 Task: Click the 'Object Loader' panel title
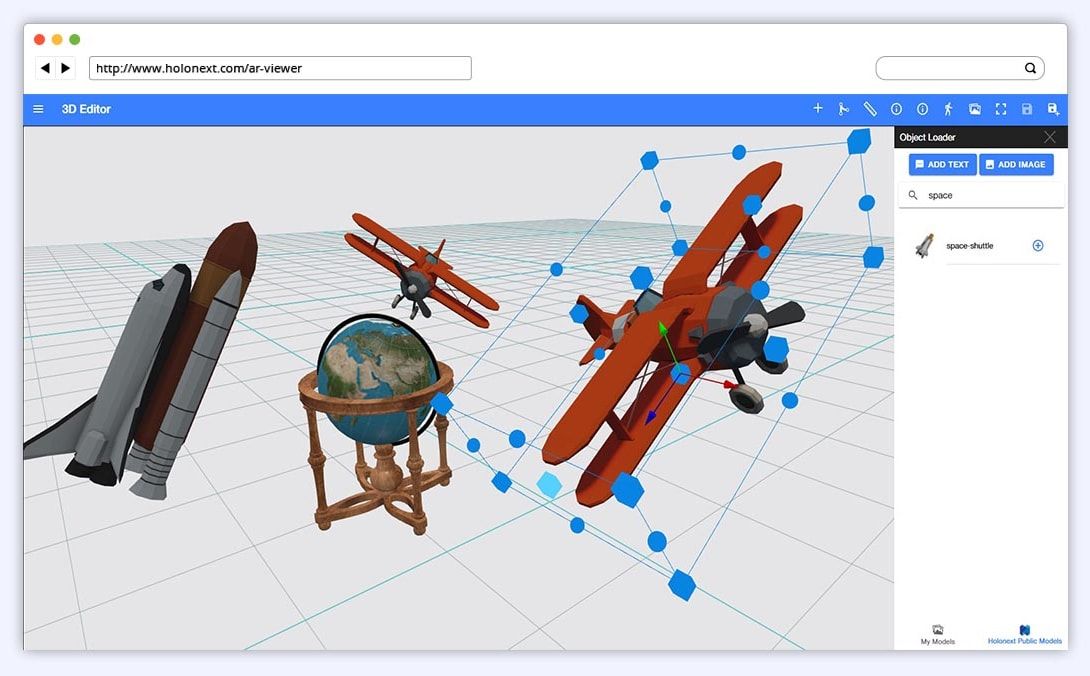click(927, 137)
